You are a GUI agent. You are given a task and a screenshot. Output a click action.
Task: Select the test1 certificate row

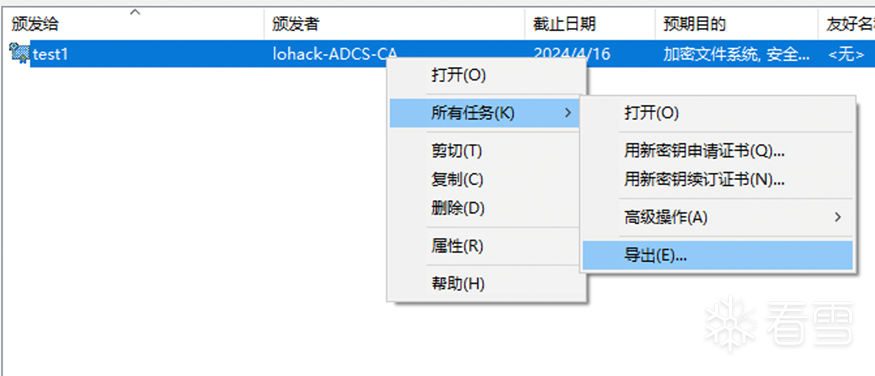[x=439, y=54]
